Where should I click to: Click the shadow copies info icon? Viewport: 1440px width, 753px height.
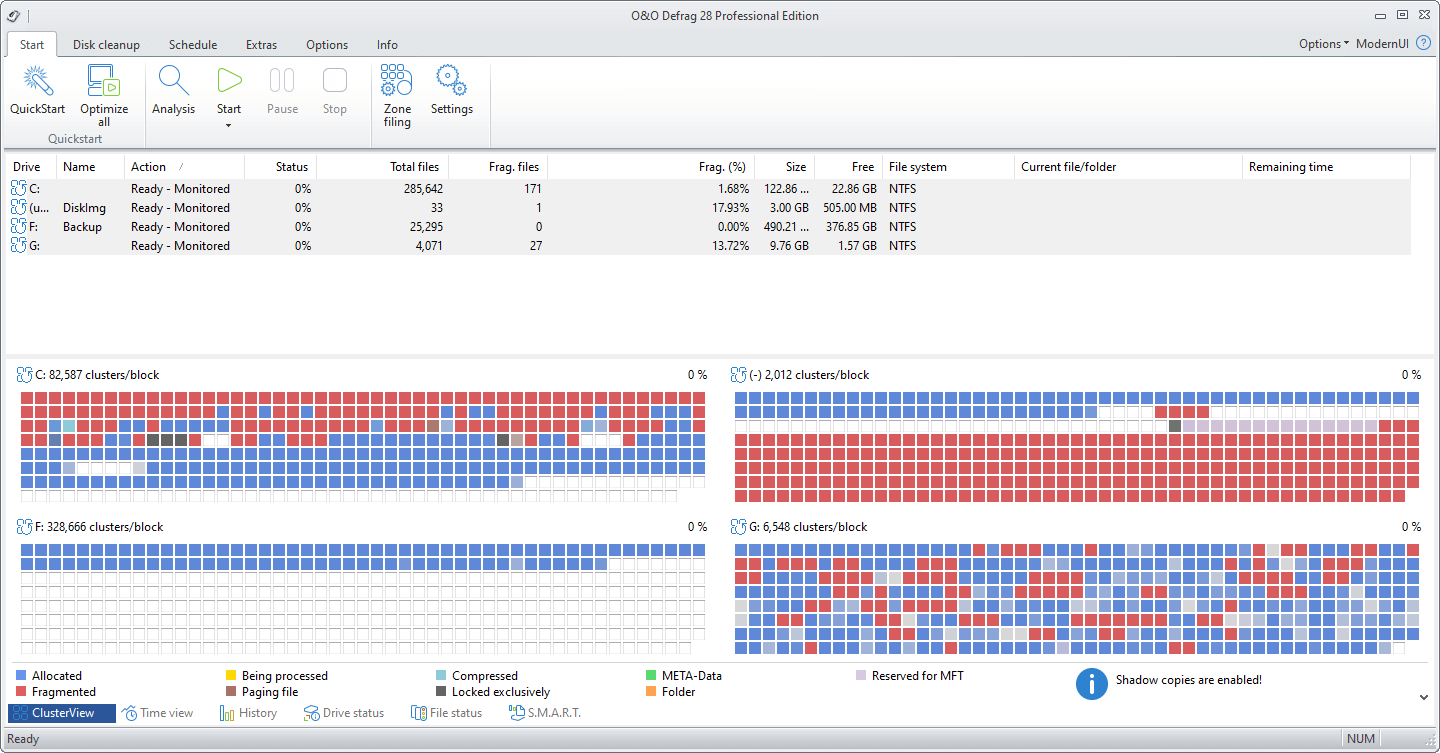pos(1091,684)
